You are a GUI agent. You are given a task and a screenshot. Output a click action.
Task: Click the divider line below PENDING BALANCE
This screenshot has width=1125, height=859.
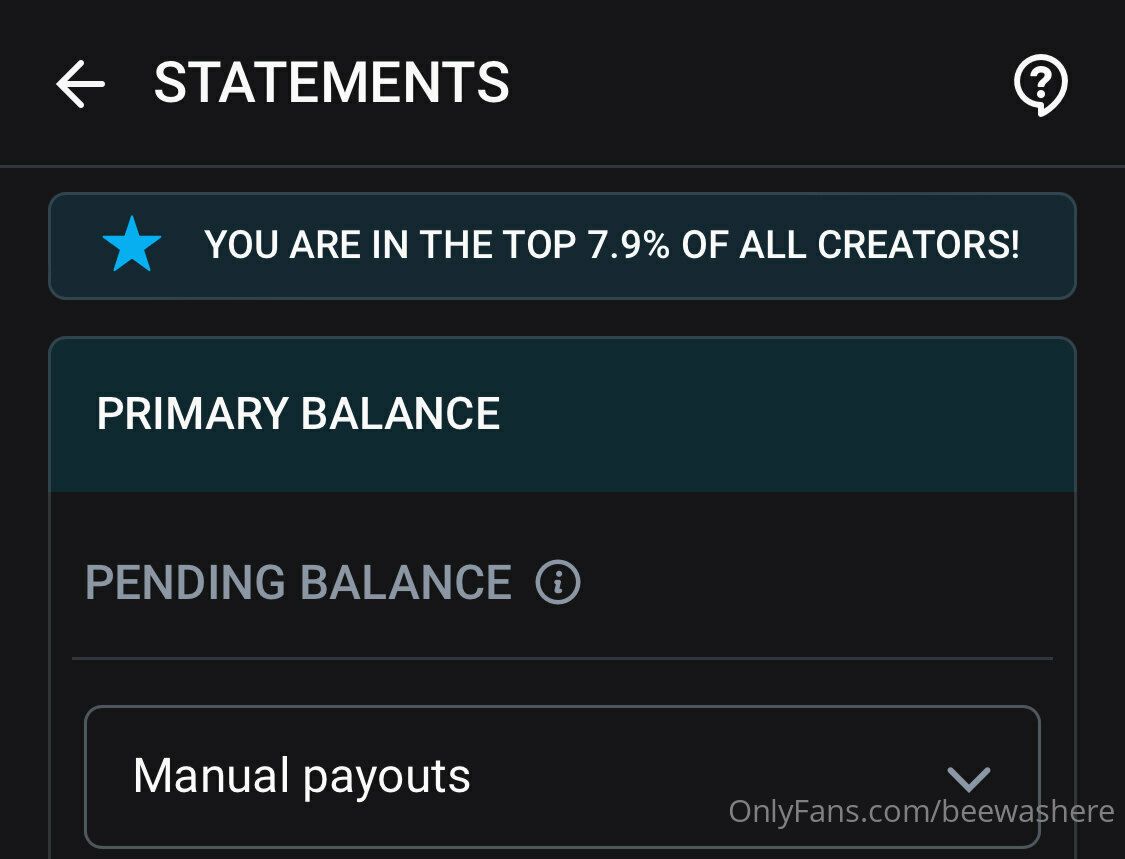pyautogui.click(x=562, y=658)
